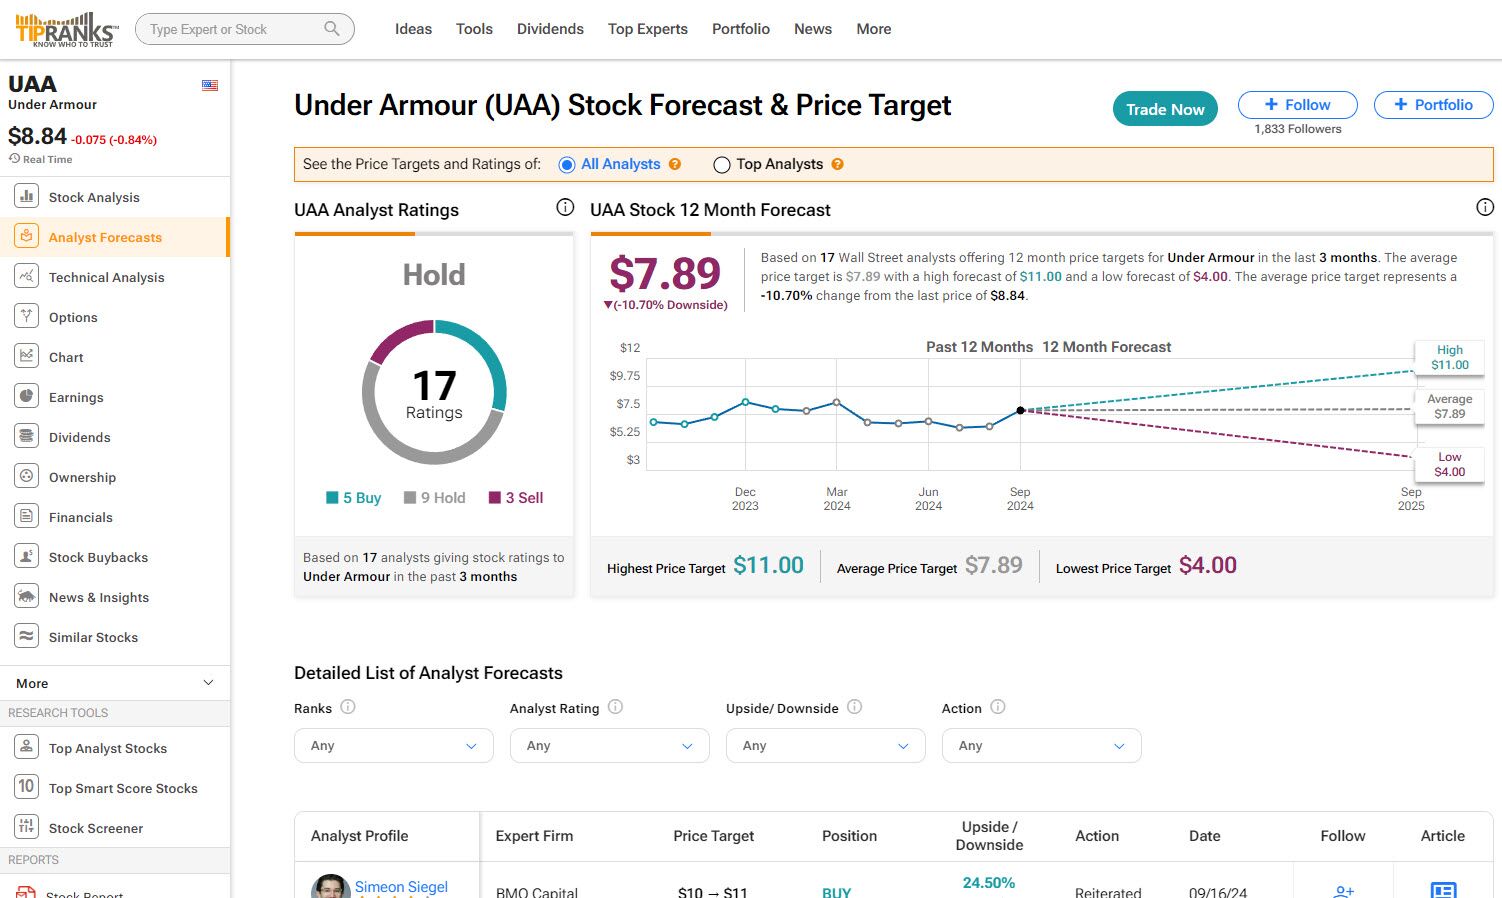The height and width of the screenshot is (898, 1502).
Task: Click the Earnings sidebar icon
Action: point(27,396)
